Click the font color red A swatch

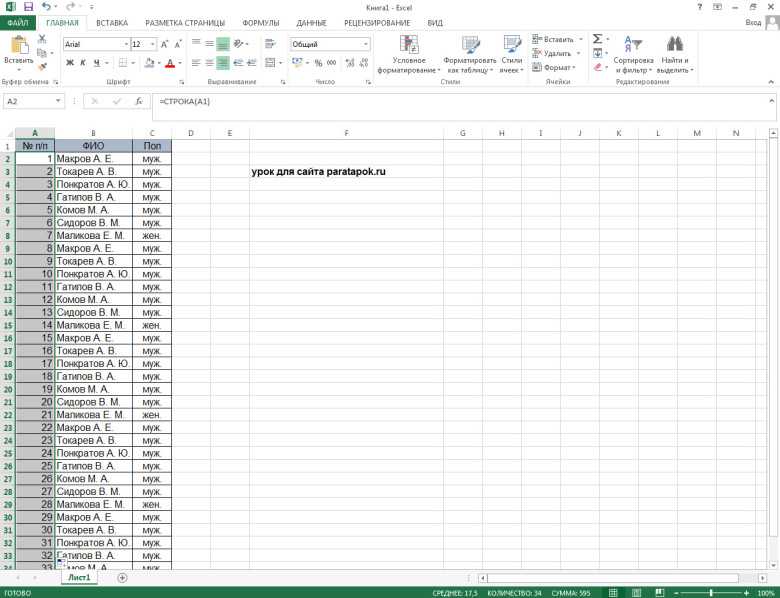(170, 63)
